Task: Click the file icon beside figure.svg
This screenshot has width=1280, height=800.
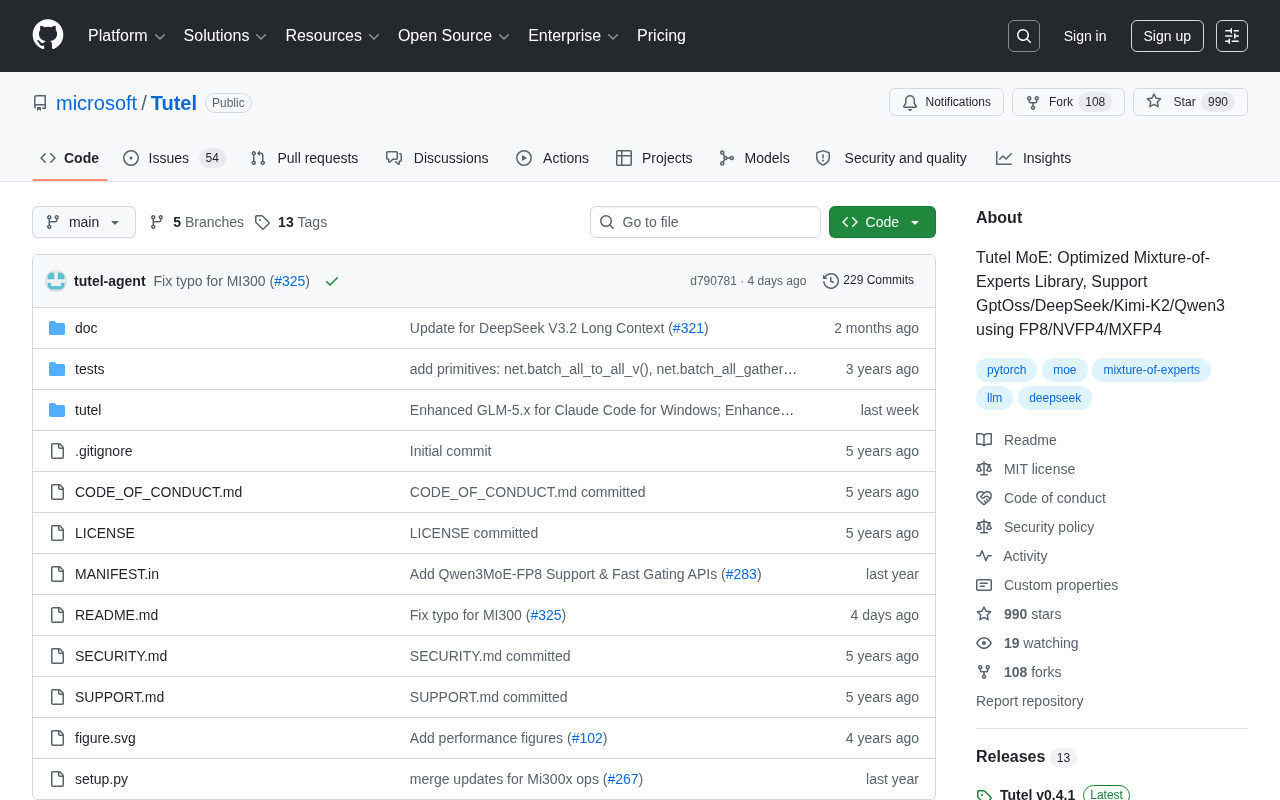Action: tap(57, 738)
